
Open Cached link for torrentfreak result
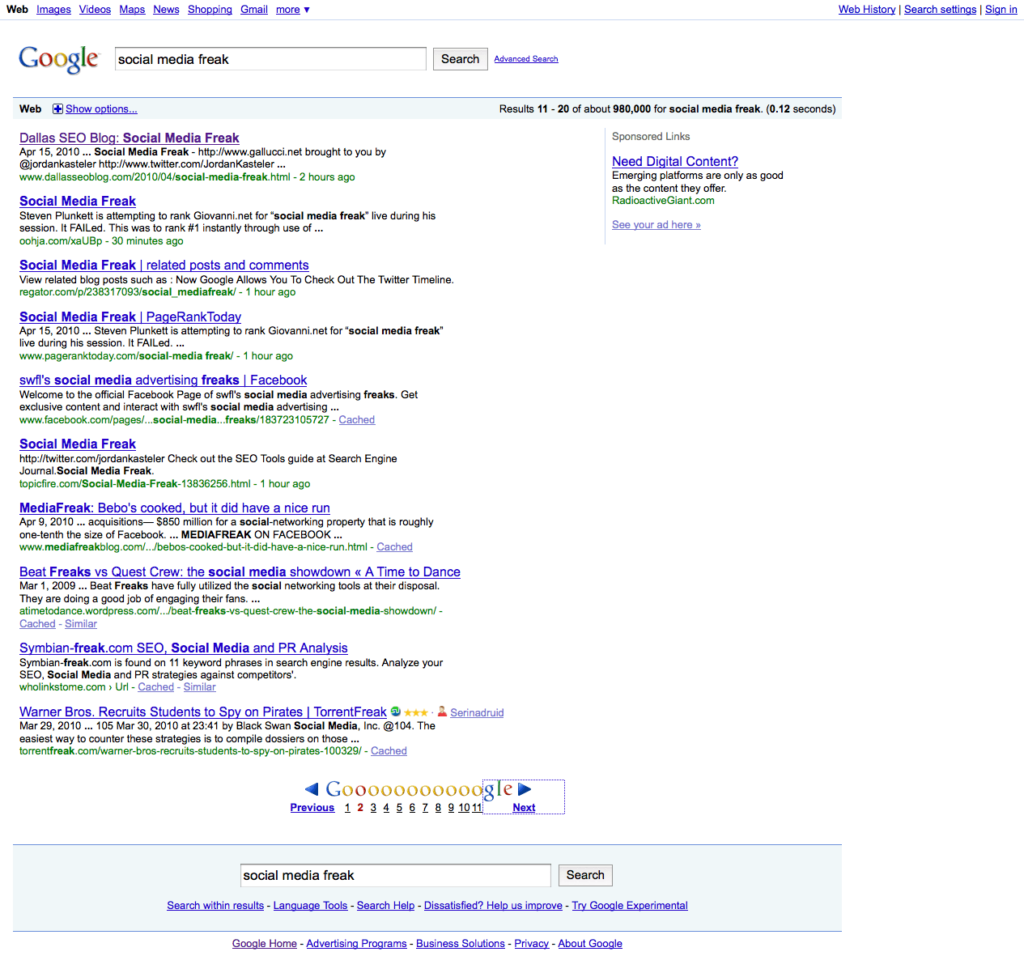click(389, 751)
